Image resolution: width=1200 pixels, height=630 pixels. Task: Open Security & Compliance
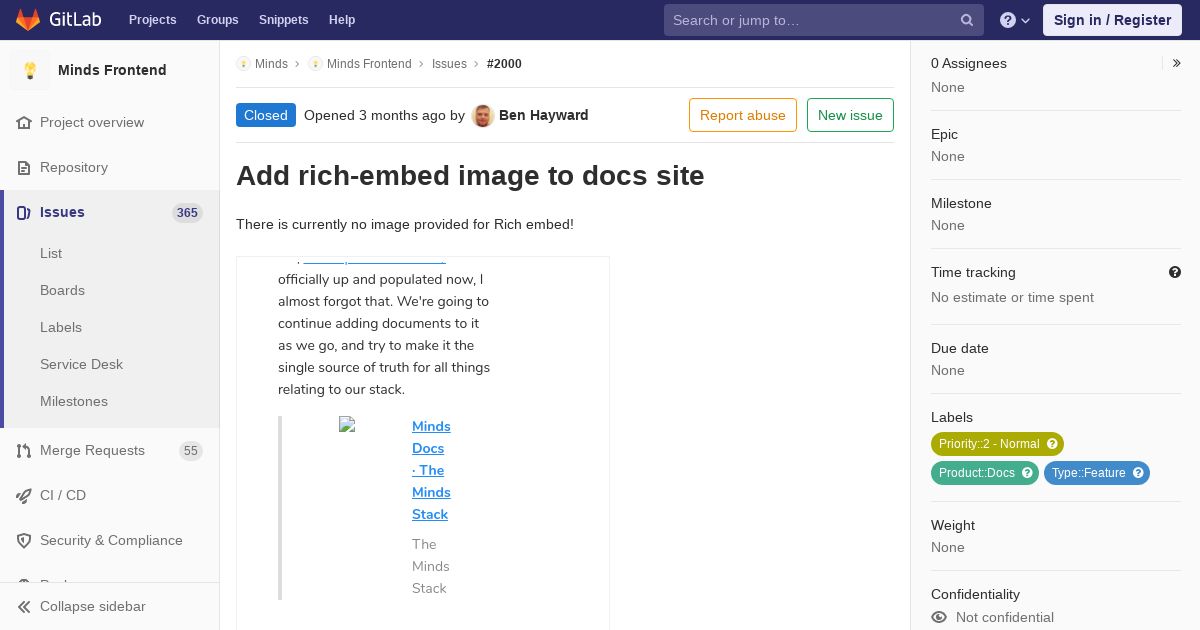point(111,540)
